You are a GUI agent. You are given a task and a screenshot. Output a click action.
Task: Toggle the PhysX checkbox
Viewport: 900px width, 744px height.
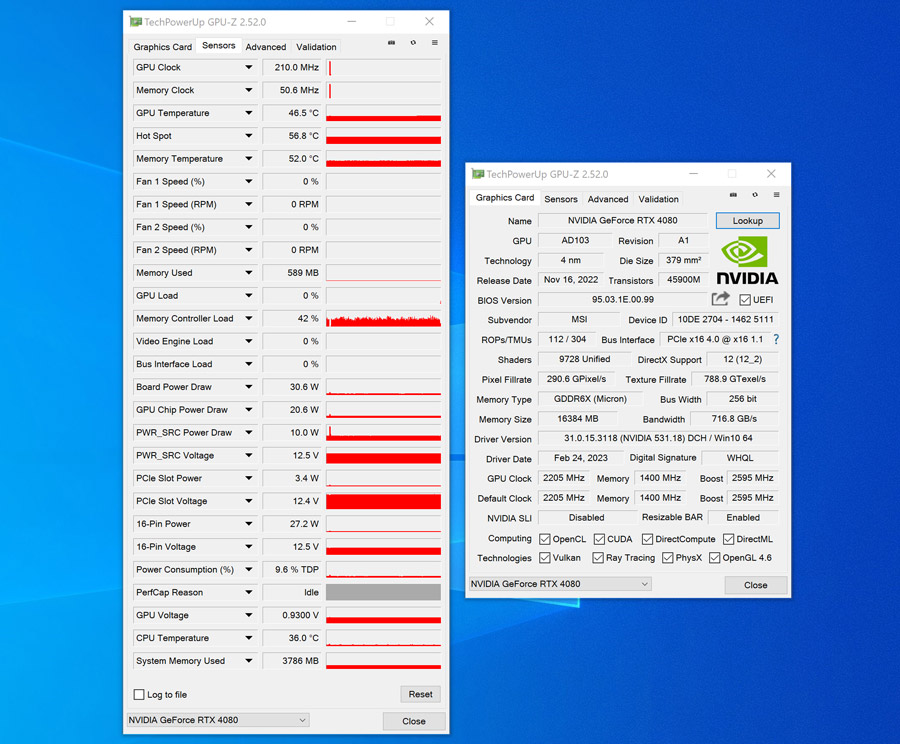668,558
